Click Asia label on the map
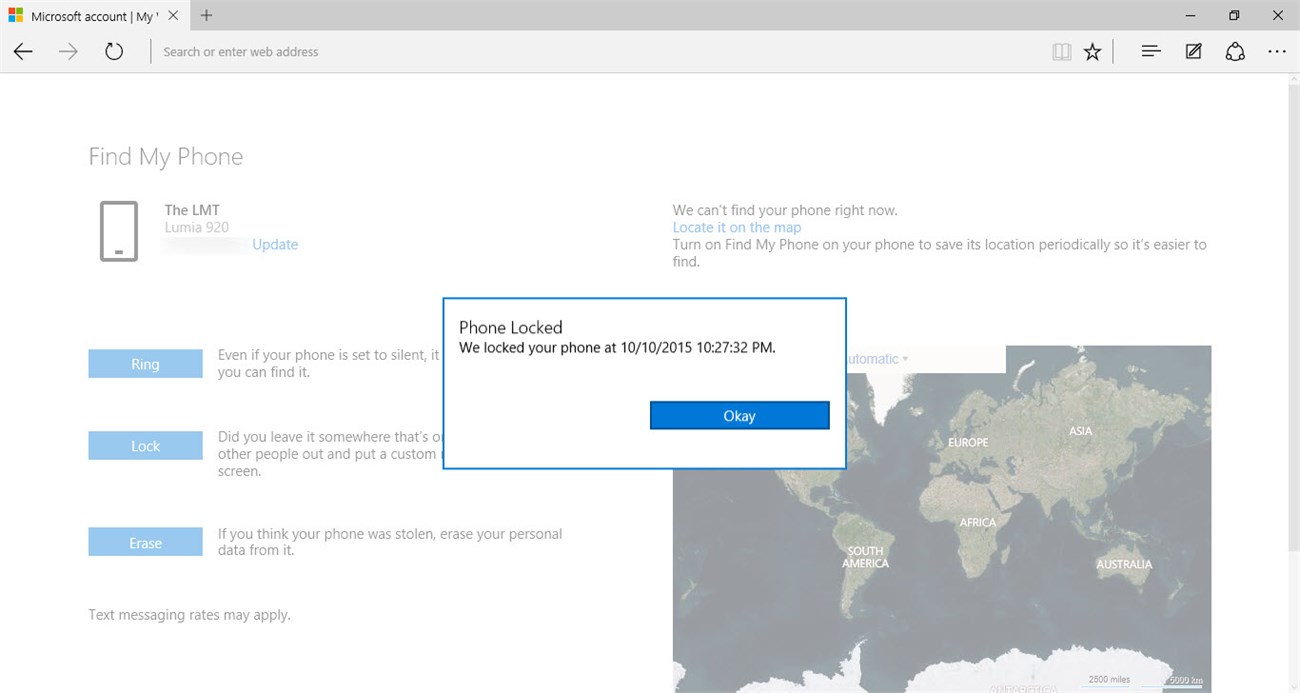This screenshot has height=693, width=1300. [x=1080, y=431]
